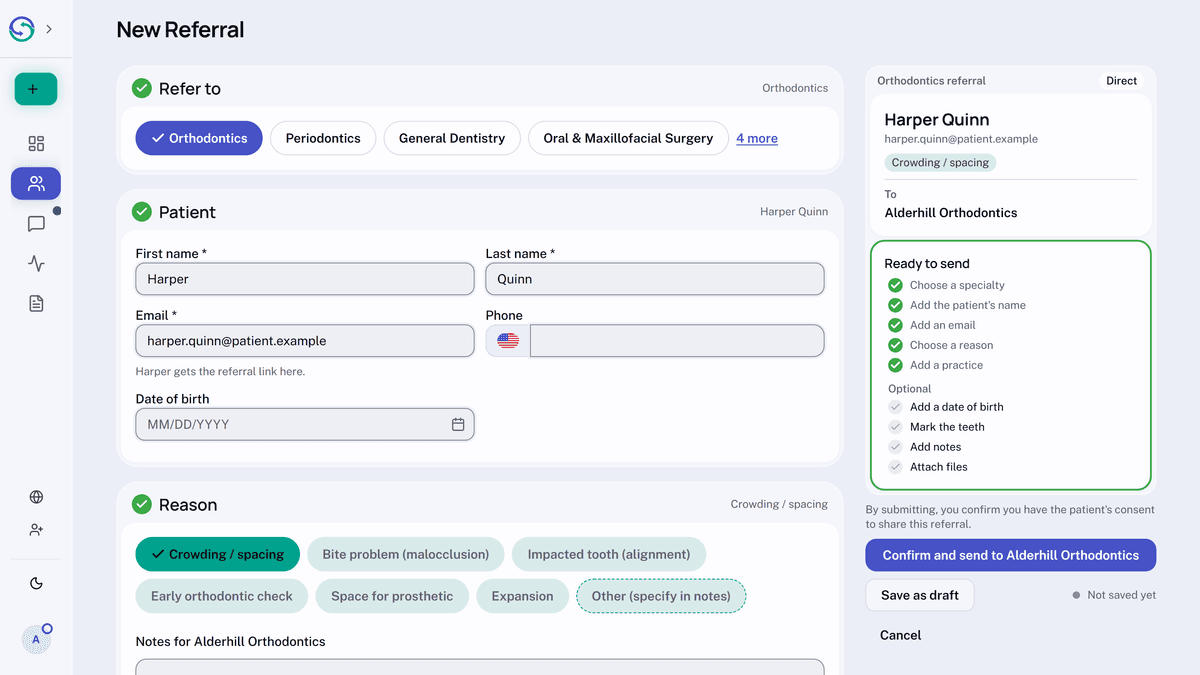
Task: Click the green plus create button
Action: point(36,89)
